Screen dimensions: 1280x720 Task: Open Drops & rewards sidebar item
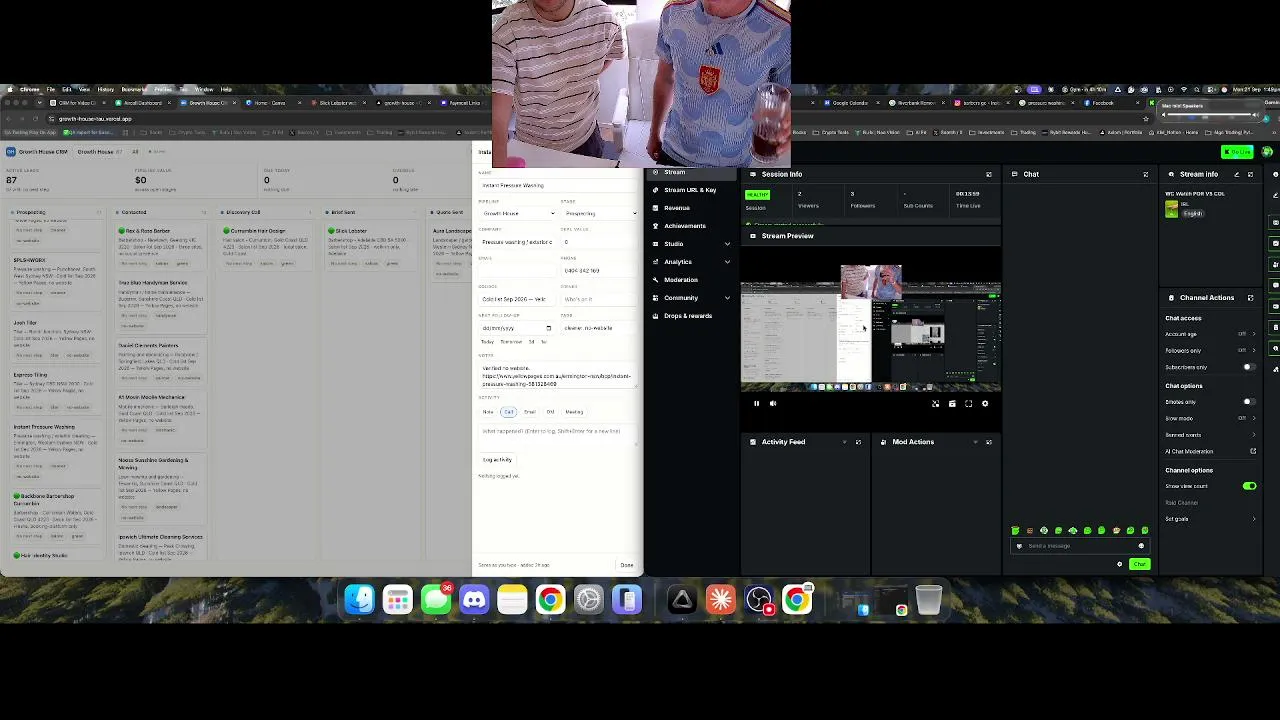click(x=688, y=316)
